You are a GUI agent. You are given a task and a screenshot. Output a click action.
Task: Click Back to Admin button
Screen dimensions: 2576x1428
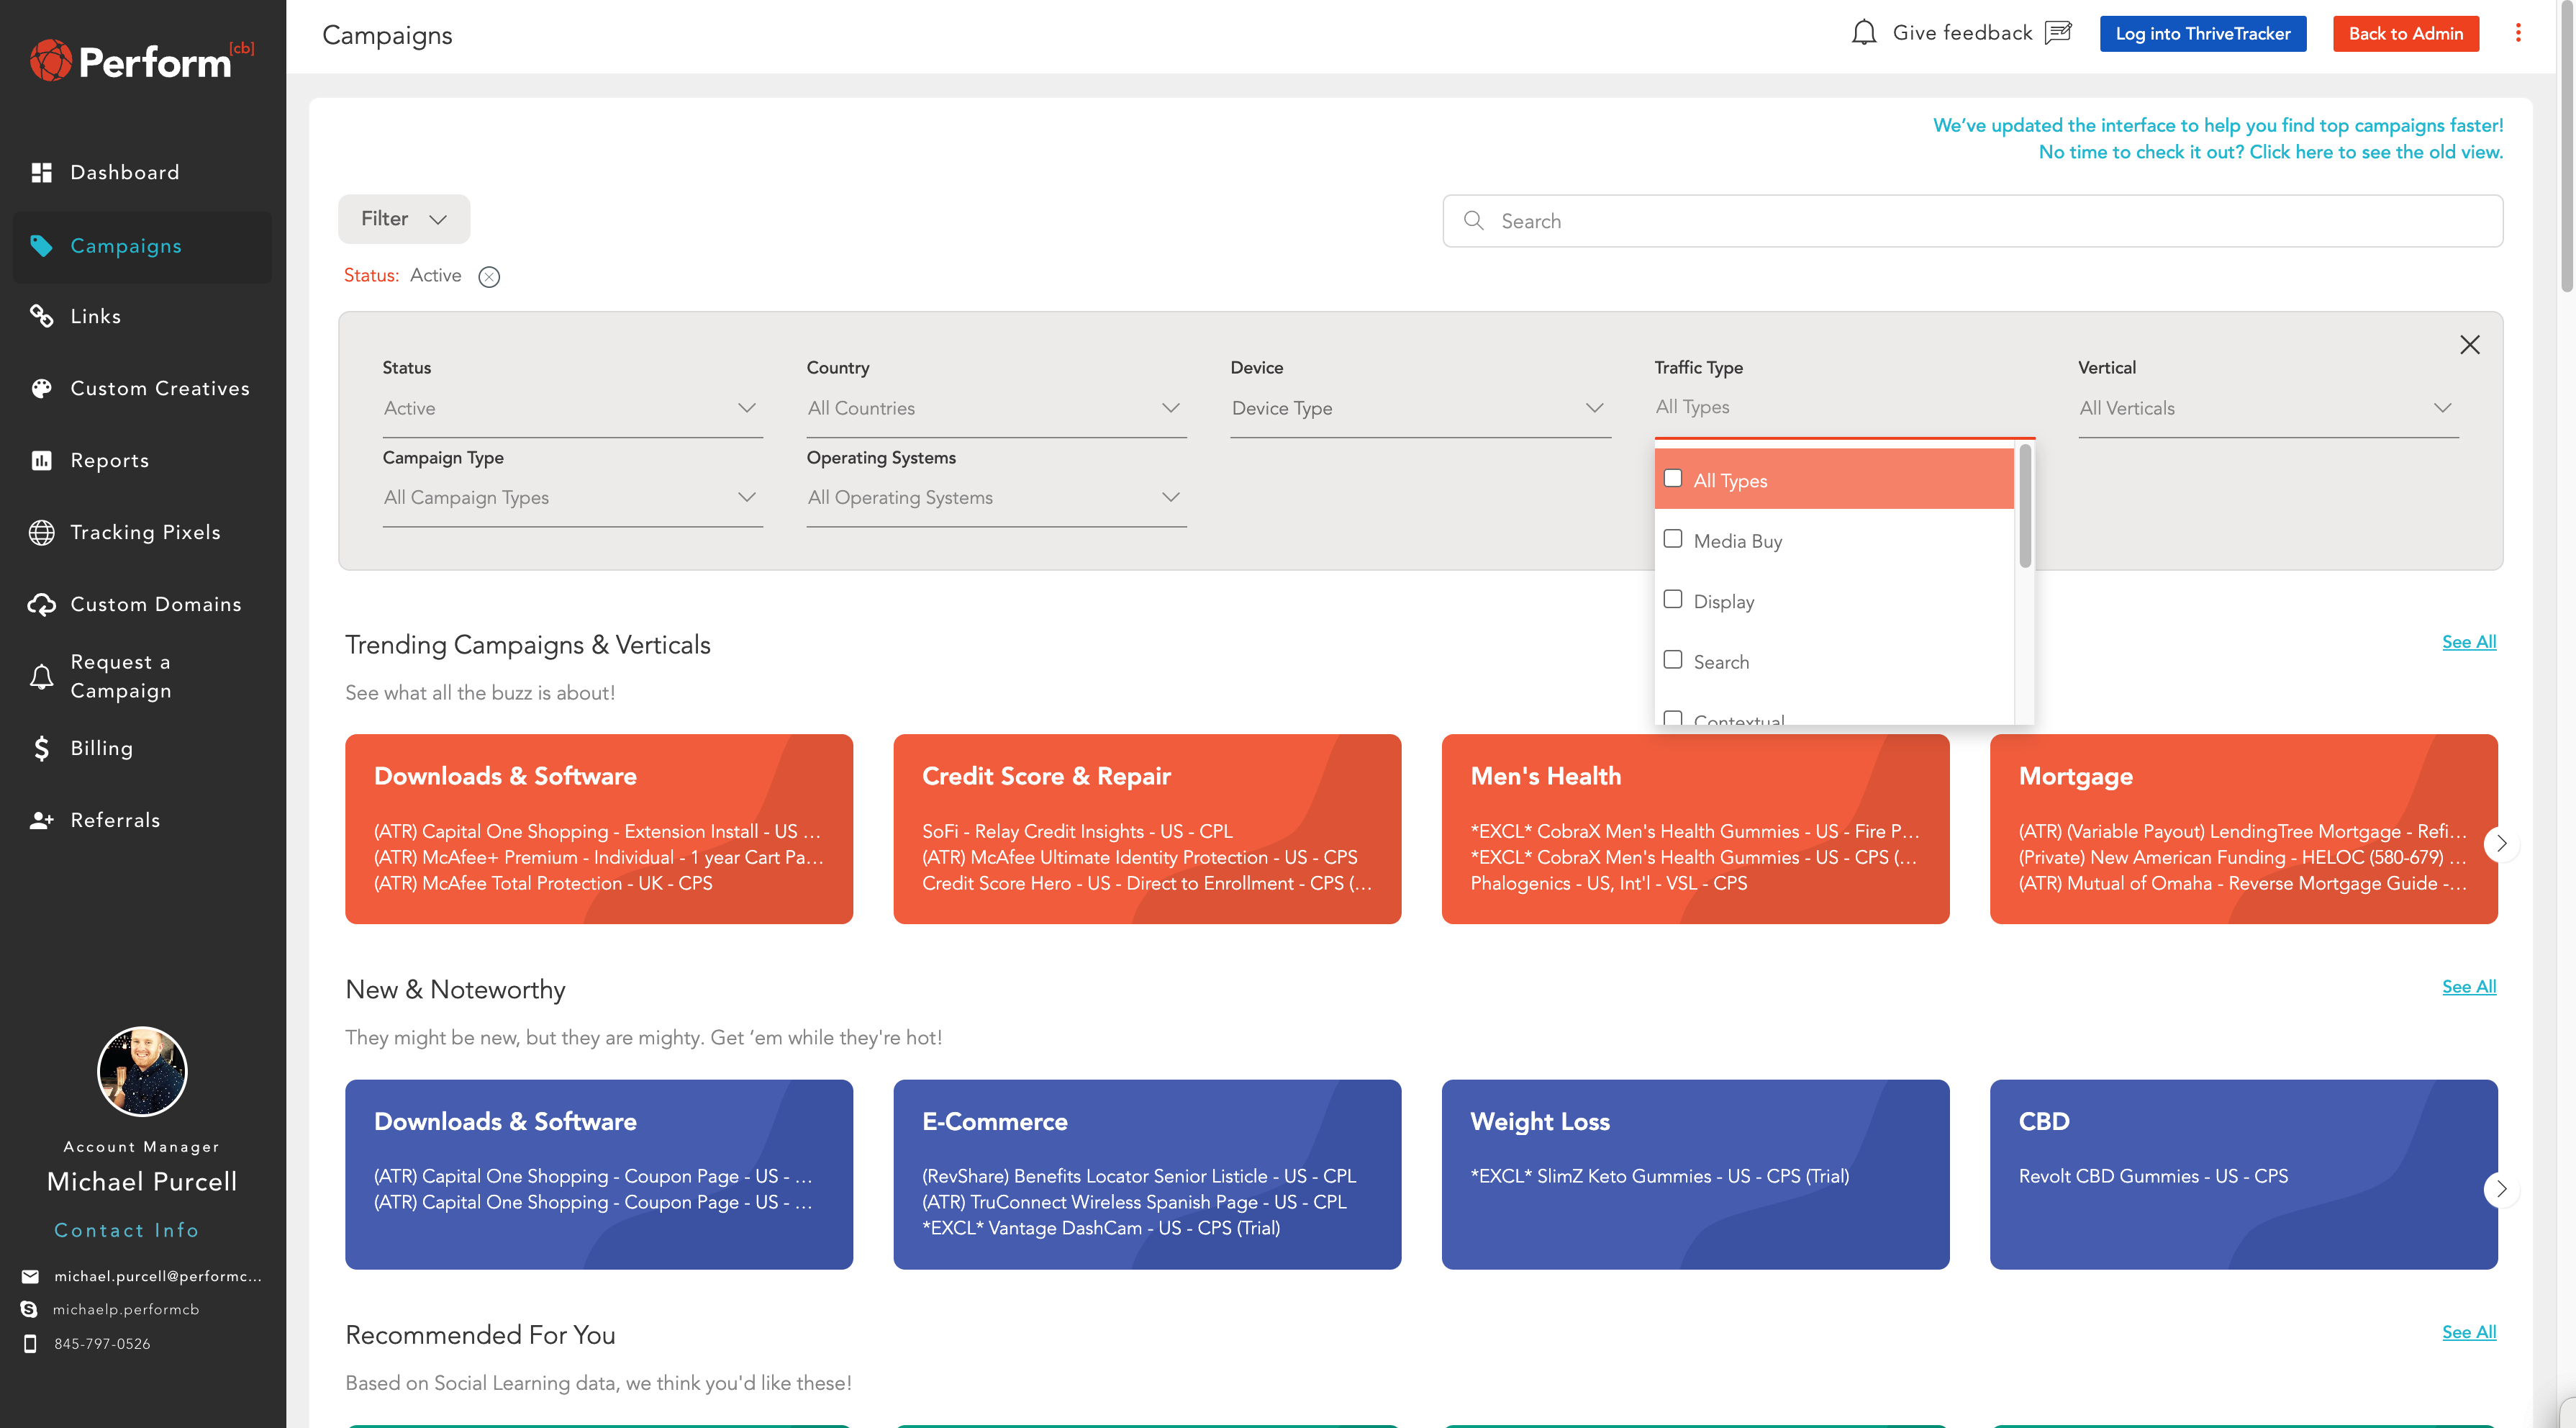click(2405, 33)
